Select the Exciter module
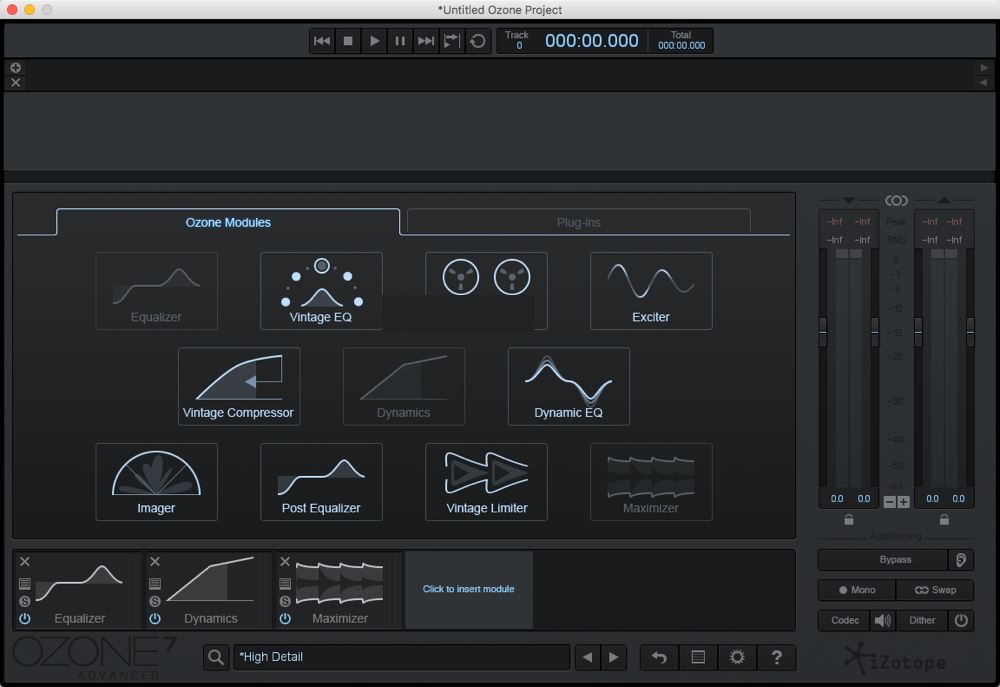This screenshot has height=687, width=1000. pos(651,290)
